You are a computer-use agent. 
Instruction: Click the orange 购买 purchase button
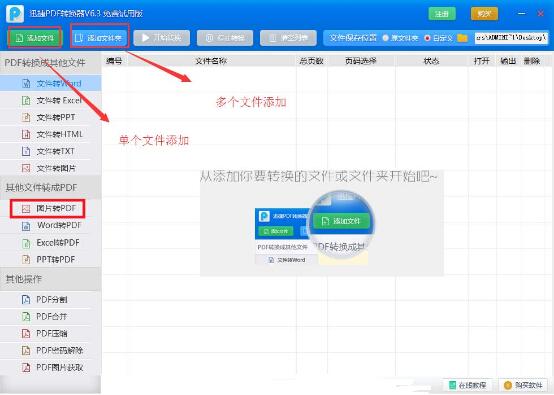click(x=484, y=14)
